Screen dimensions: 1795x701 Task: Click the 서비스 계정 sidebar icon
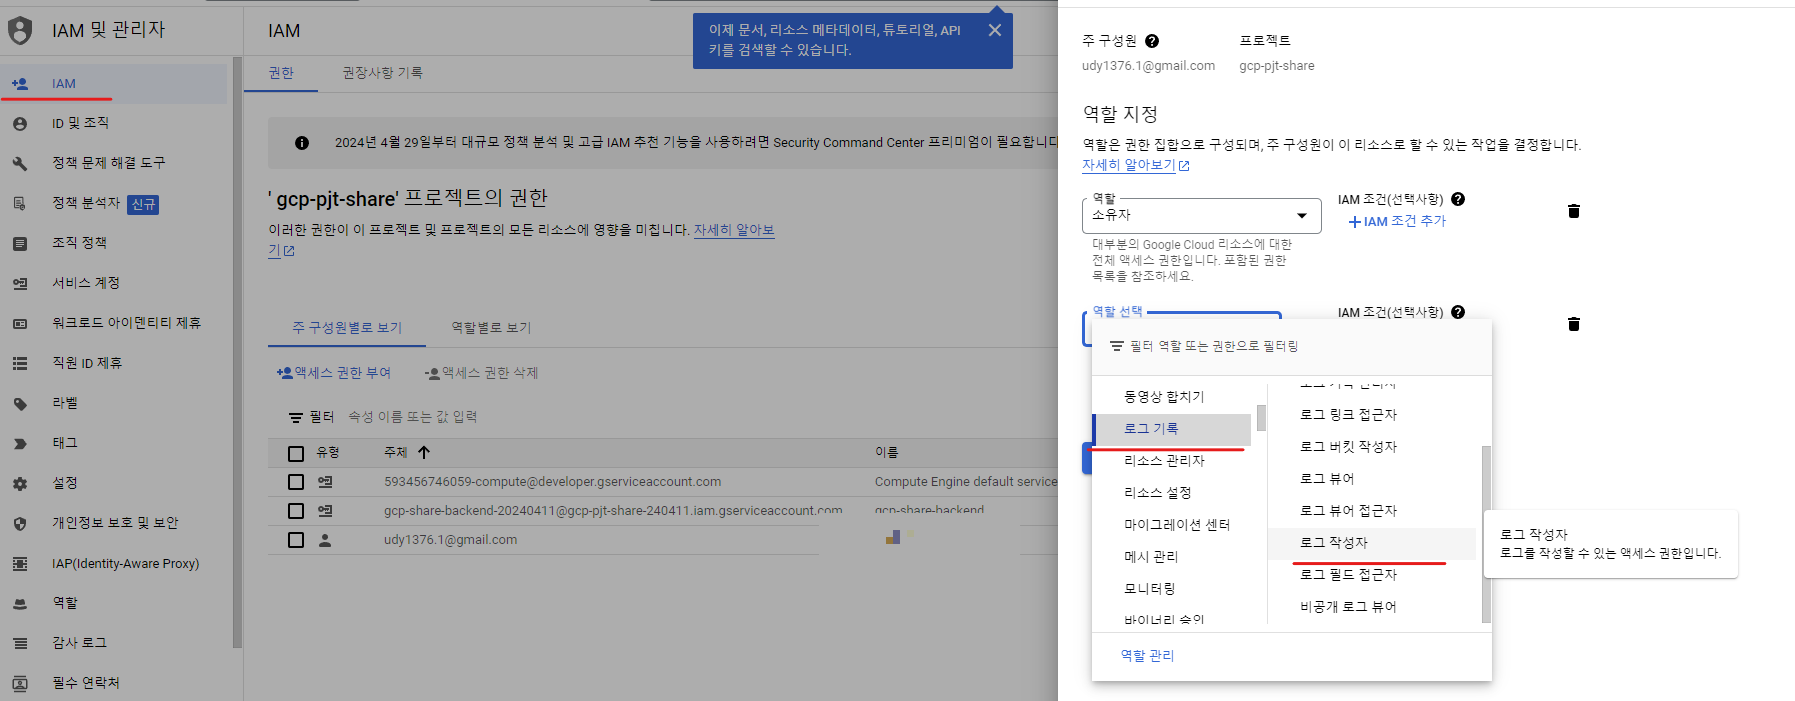point(20,284)
